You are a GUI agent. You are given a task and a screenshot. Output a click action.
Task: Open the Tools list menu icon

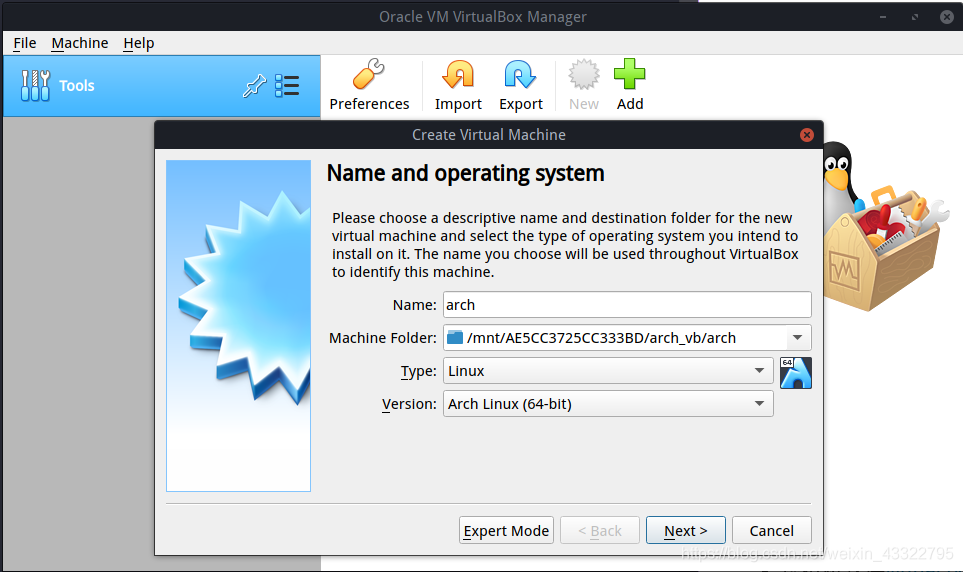point(287,86)
